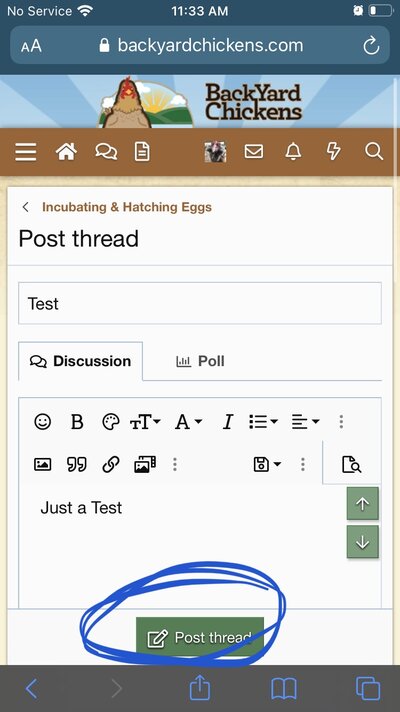400x712 pixels.
Task: Expand the list options dropdown
Action: point(263,422)
